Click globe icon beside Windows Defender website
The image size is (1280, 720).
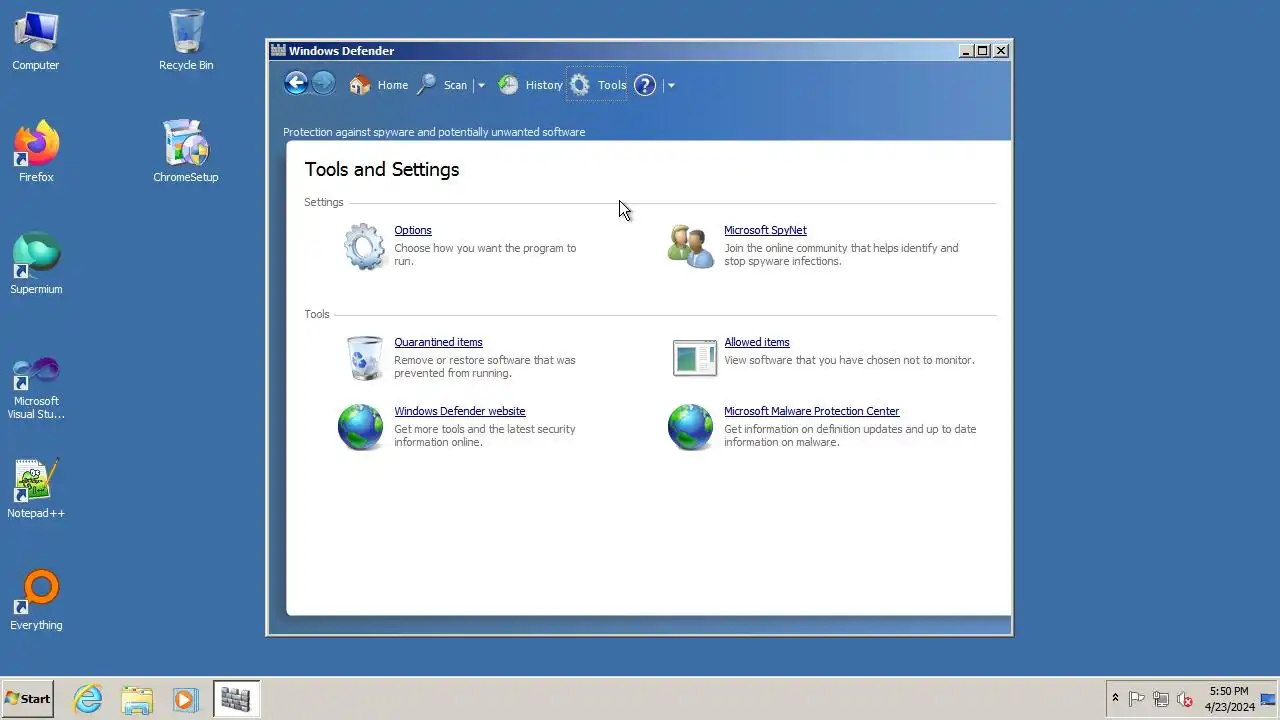(360, 427)
